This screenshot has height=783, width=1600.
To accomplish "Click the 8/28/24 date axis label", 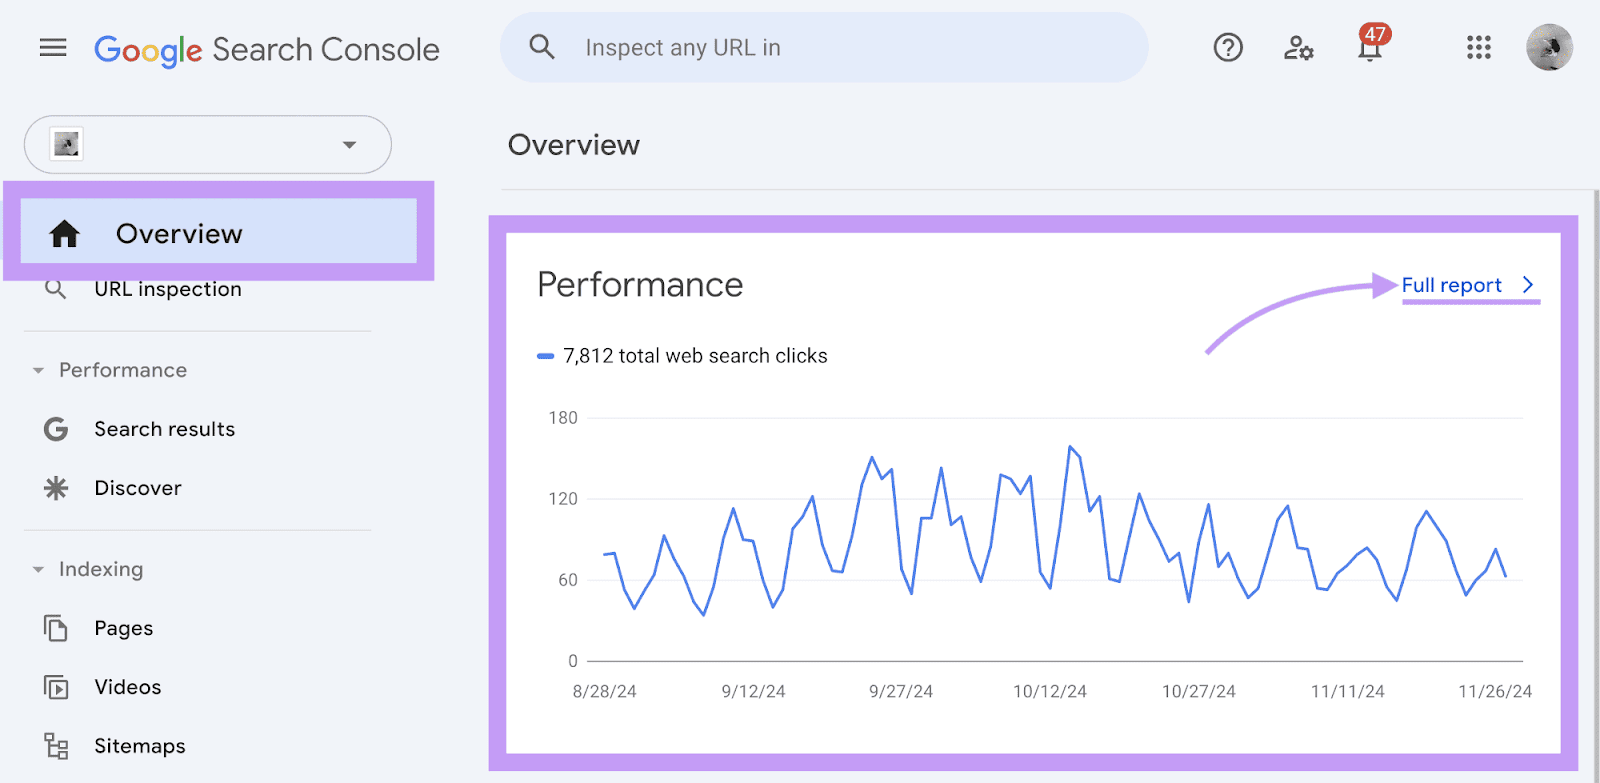I will (x=604, y=691).
